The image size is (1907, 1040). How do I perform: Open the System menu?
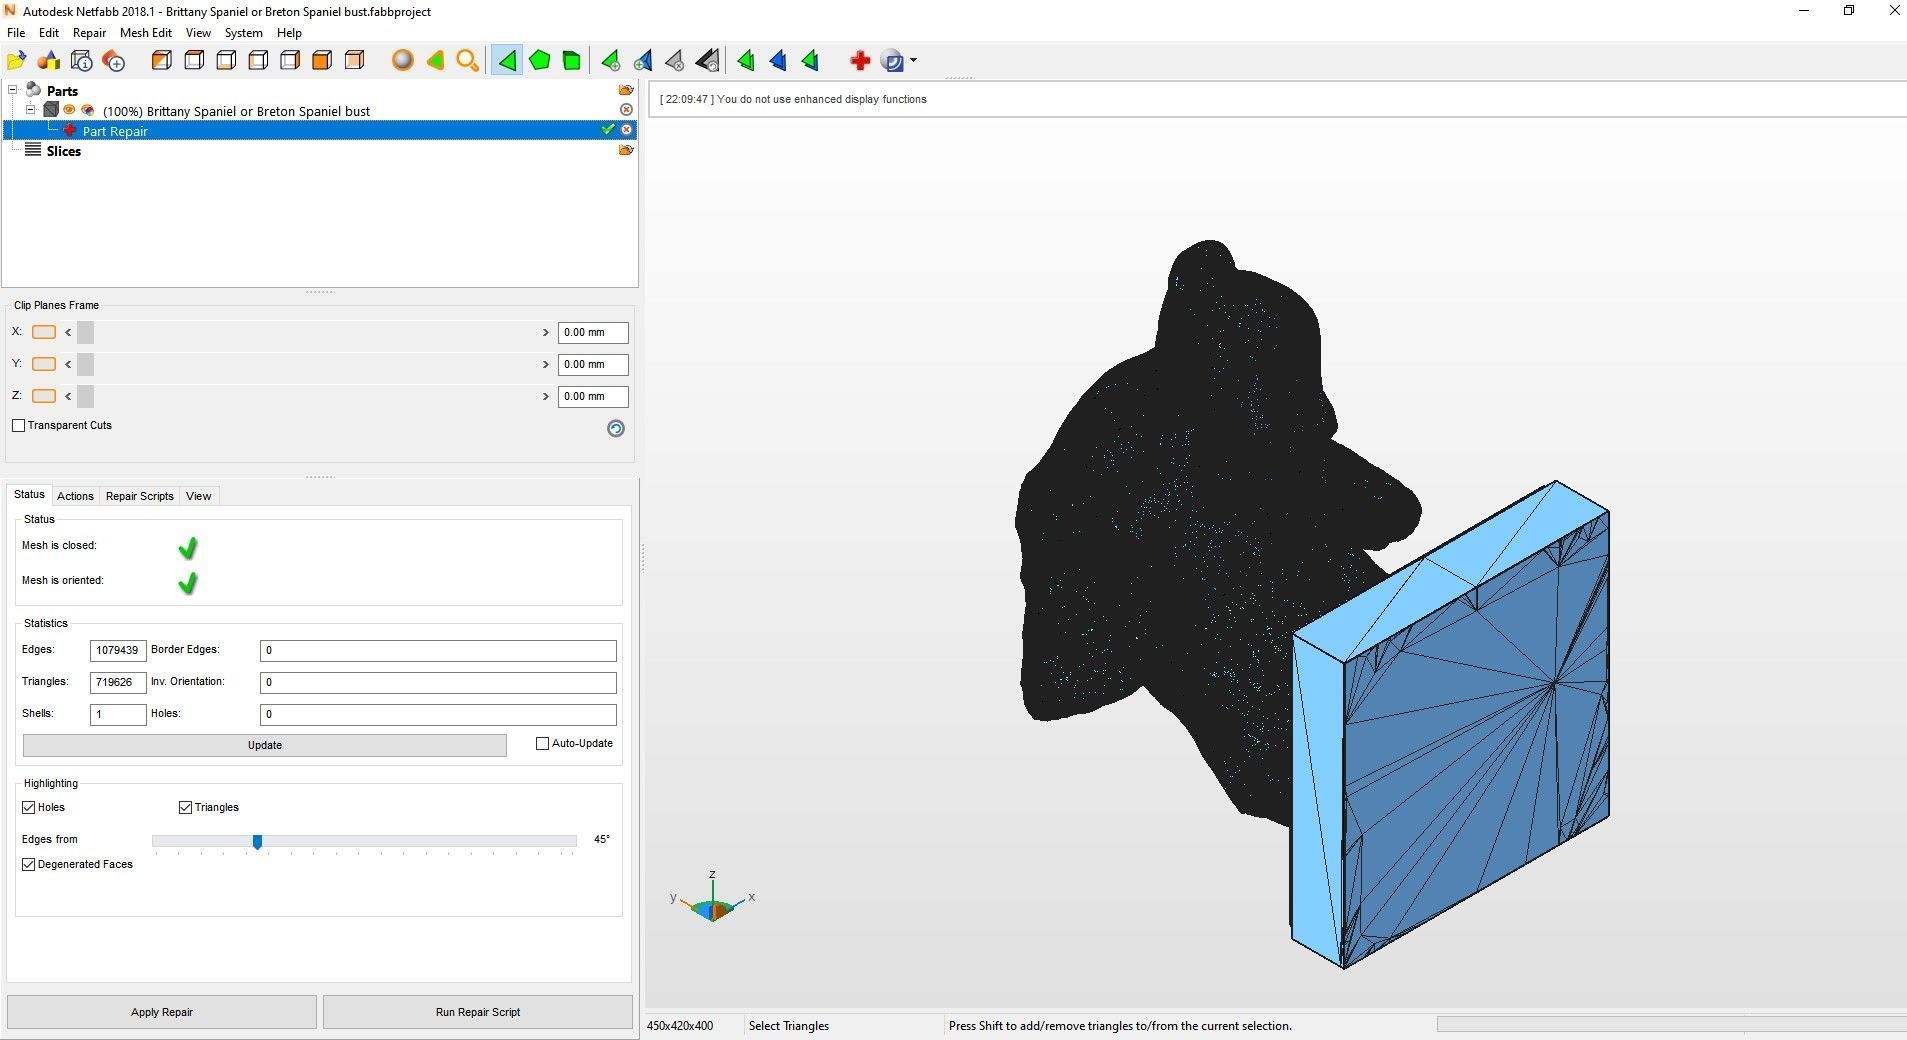pos(243,33)
